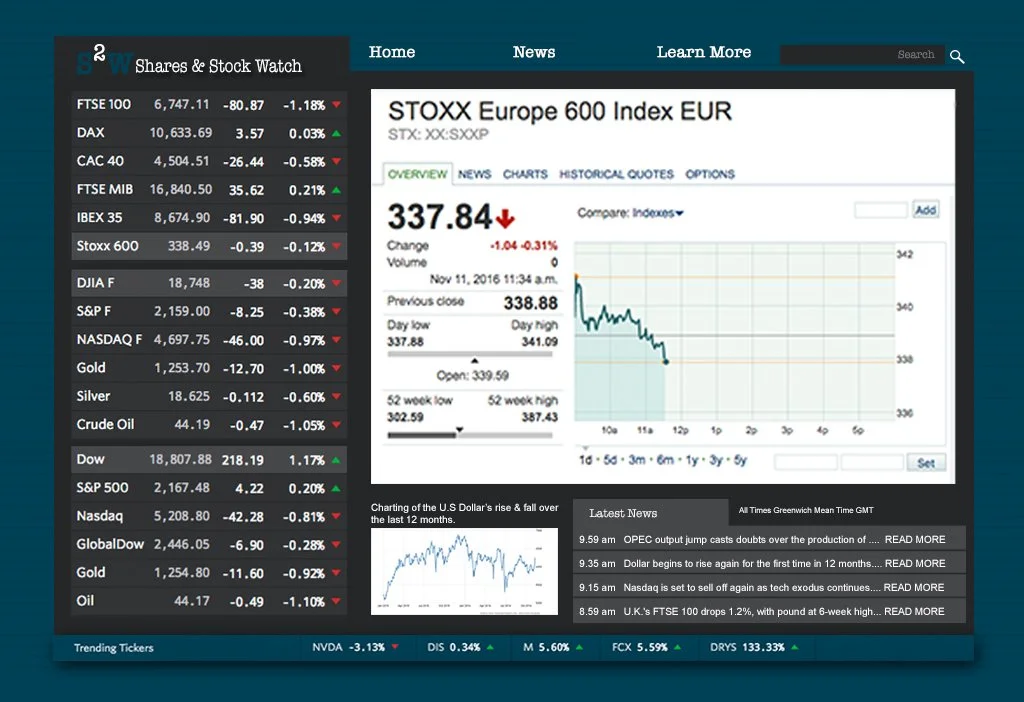The image size is (1024, 702).
Task: Click the STOXX intraday price chart
Action: pos(735,332)
